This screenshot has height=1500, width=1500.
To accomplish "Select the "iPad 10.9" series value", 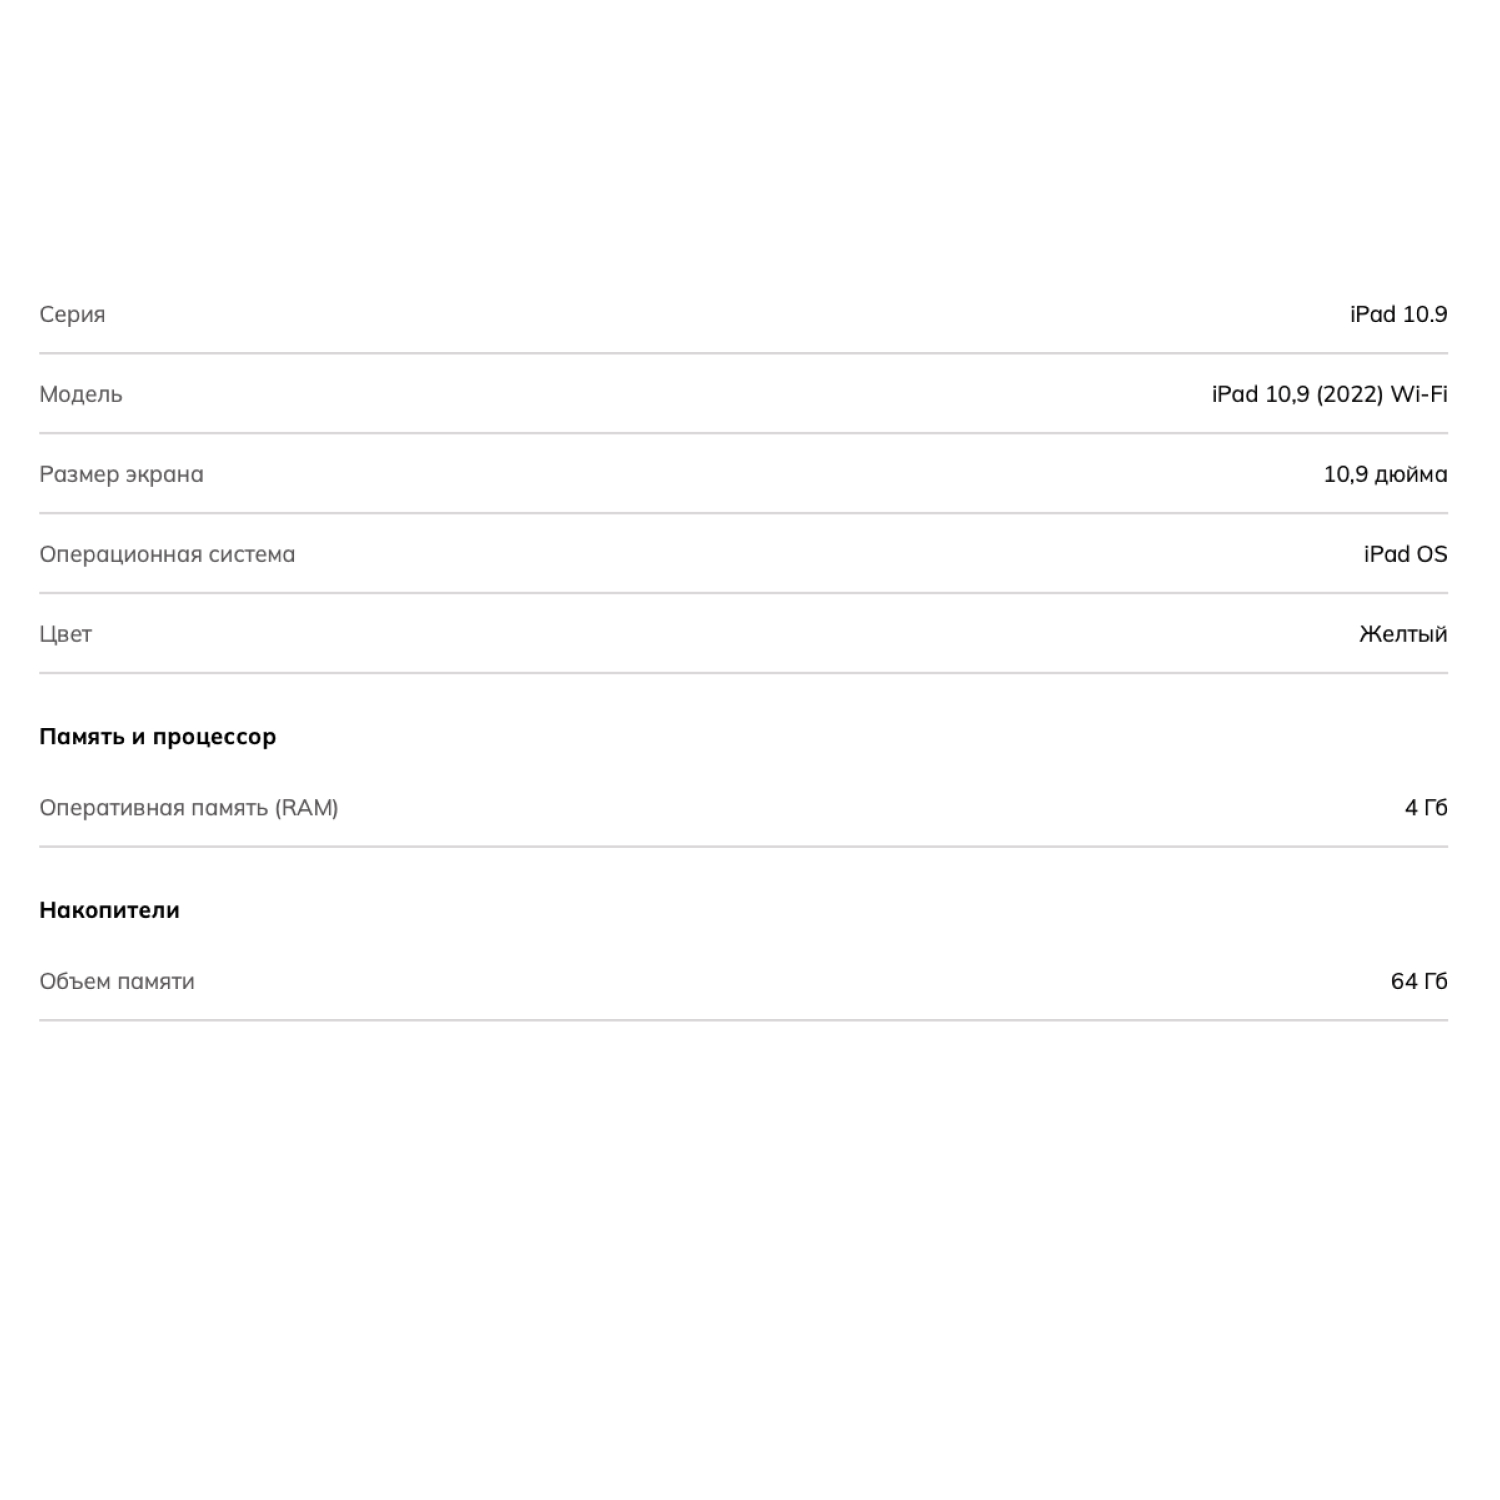I will 1398,314.
